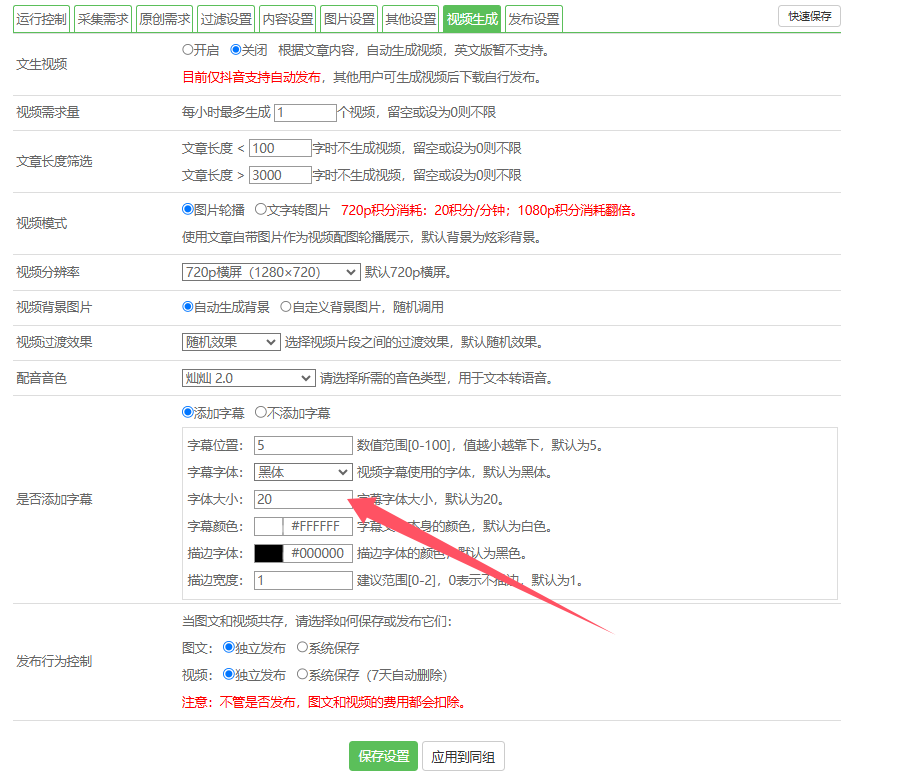The height and width of the screenshot is (783, 918).
Task: Open the black 描边字体 color swatch
Action: (x=269, y=553)
